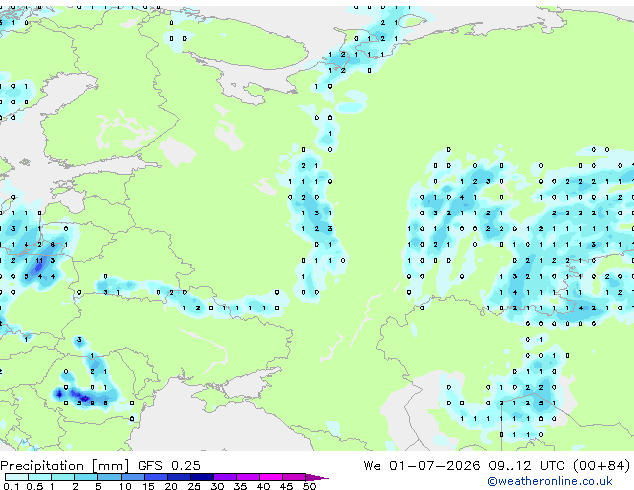Click the '10' legend scale label

[x=125, y=486]
